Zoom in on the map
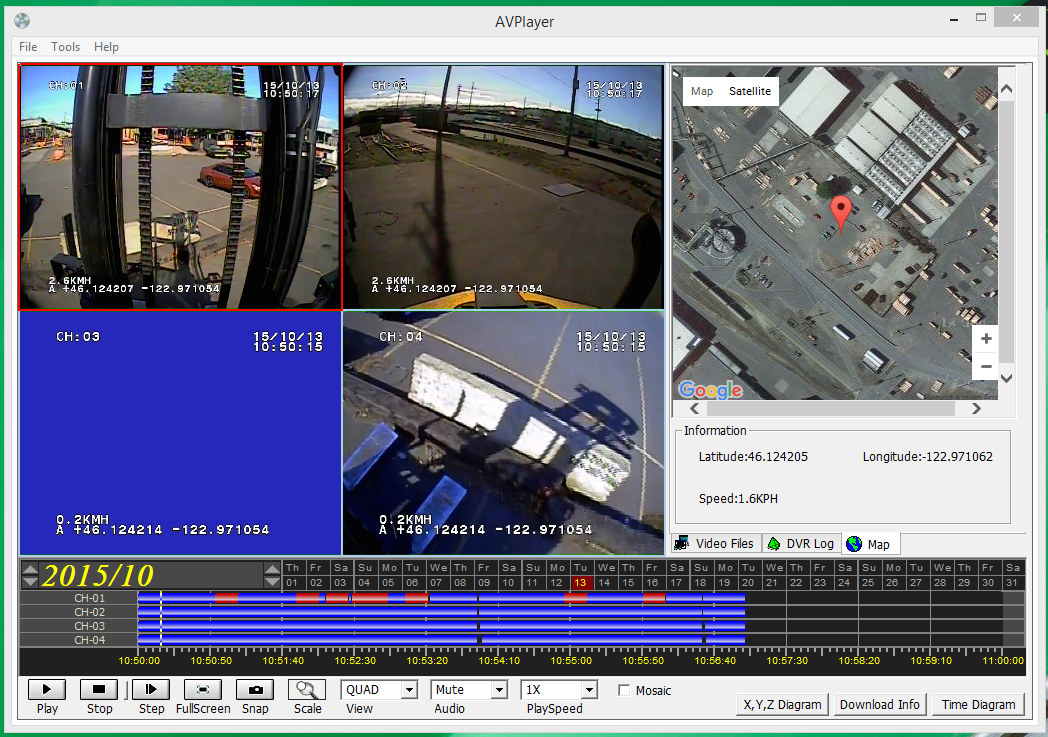The image size is (1048, 737). point(986,339)
